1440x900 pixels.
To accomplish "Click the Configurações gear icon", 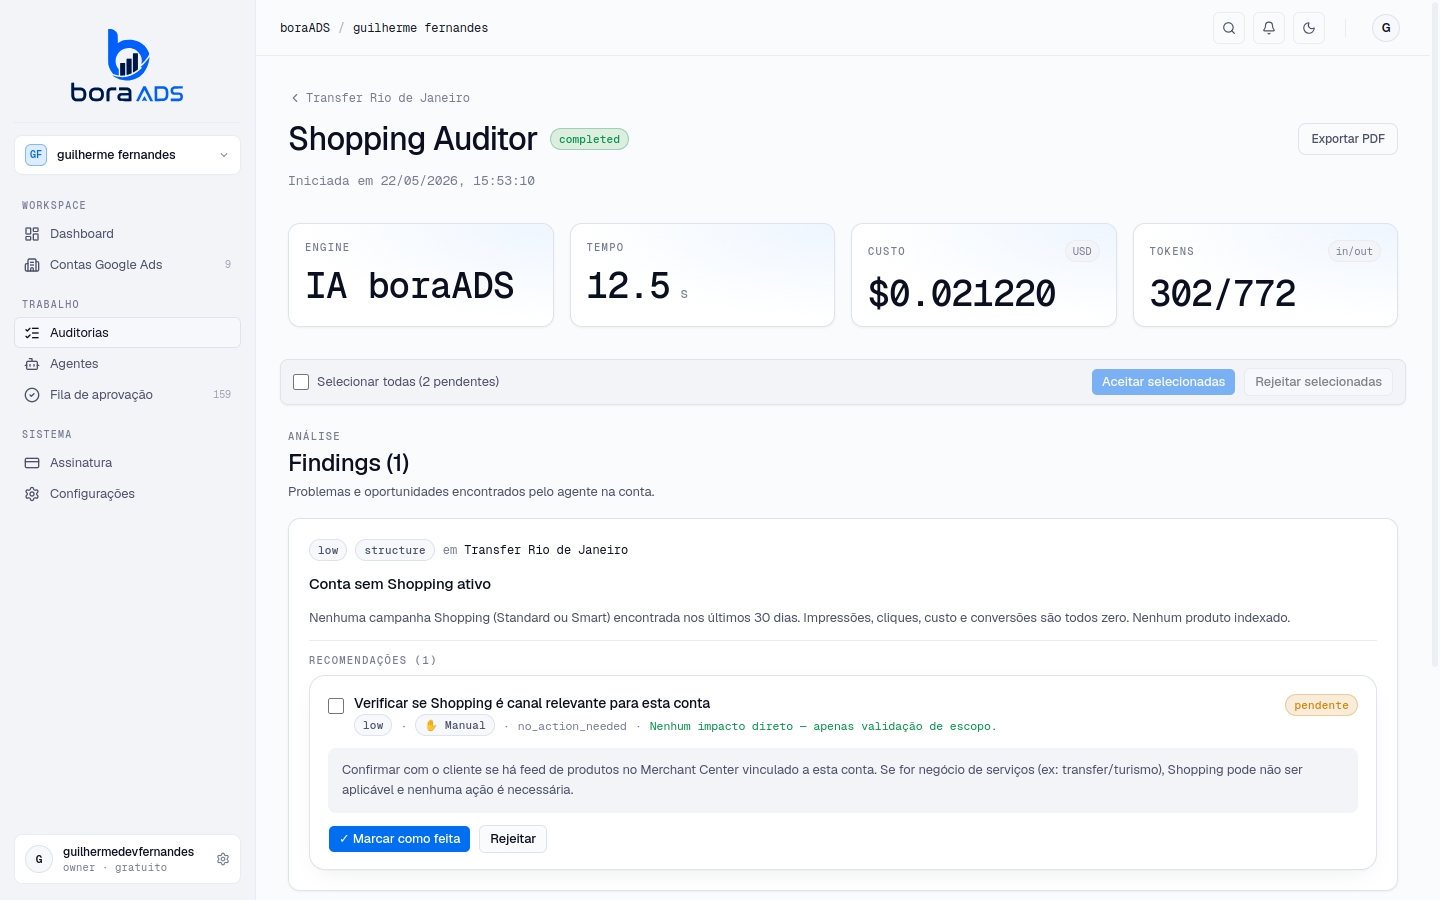I will (32, 494).
